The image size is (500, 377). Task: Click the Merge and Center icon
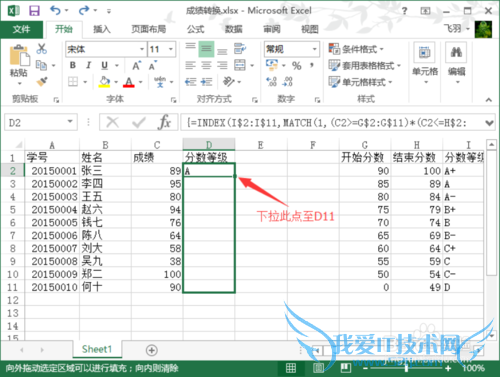tap(240, 65)
